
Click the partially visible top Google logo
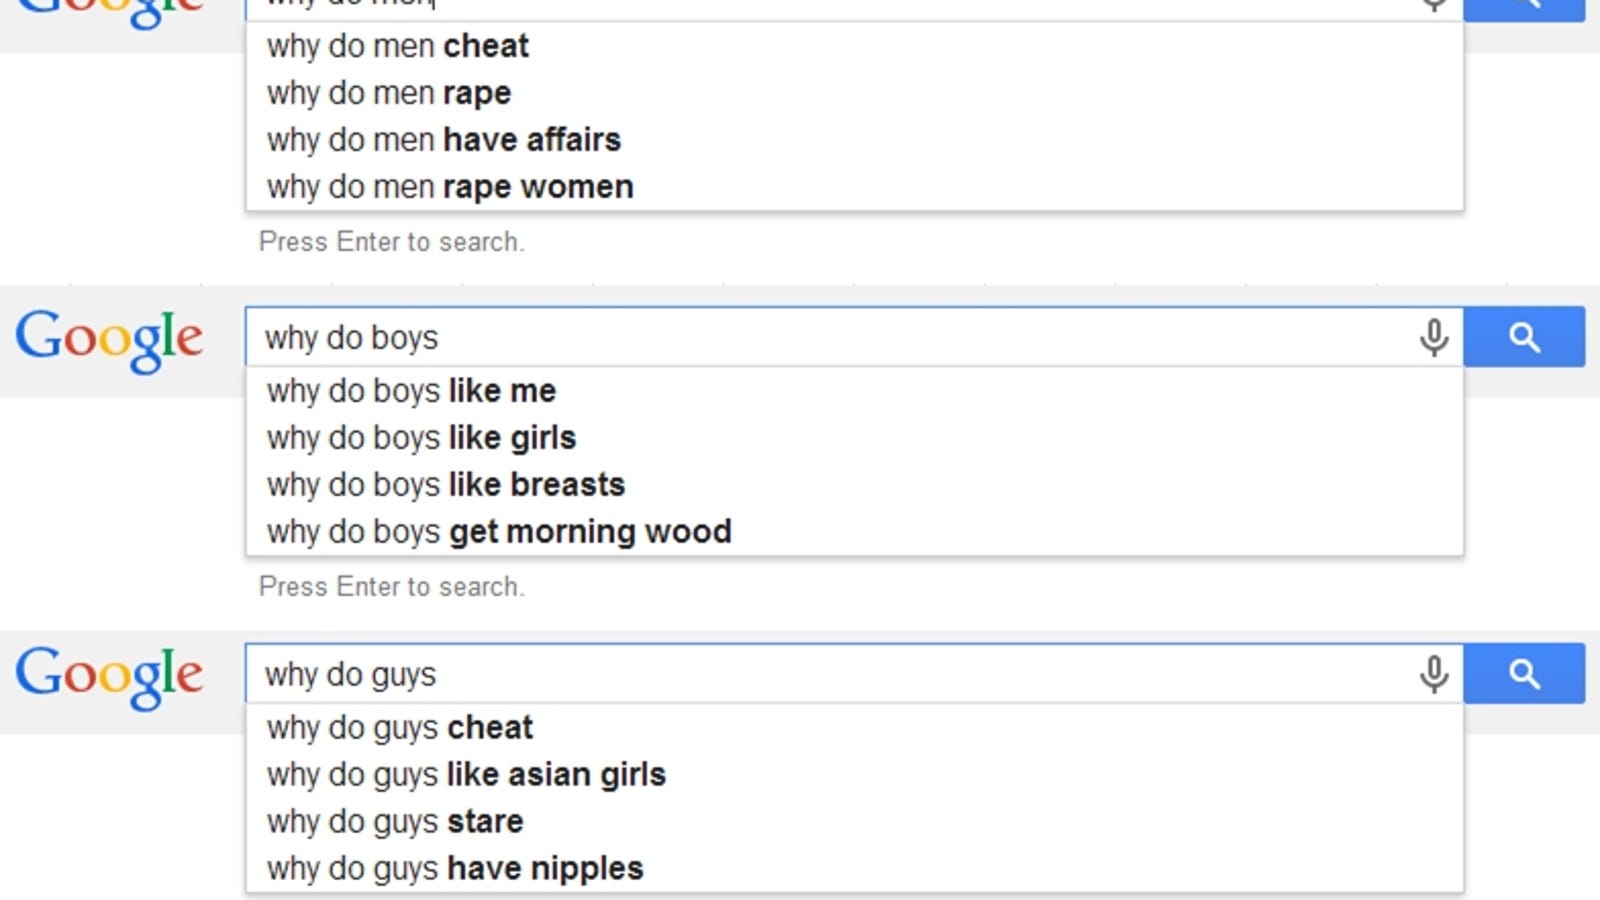tap(109, 14)
